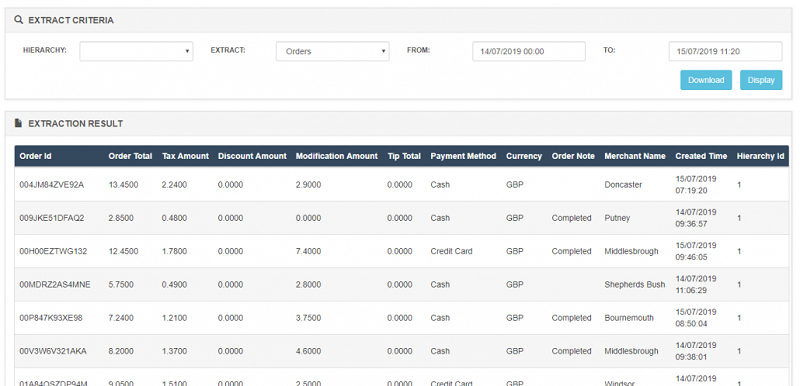Click the Order Note column header
The height and width of the screenshot is (386, 800).
point(573,156)
